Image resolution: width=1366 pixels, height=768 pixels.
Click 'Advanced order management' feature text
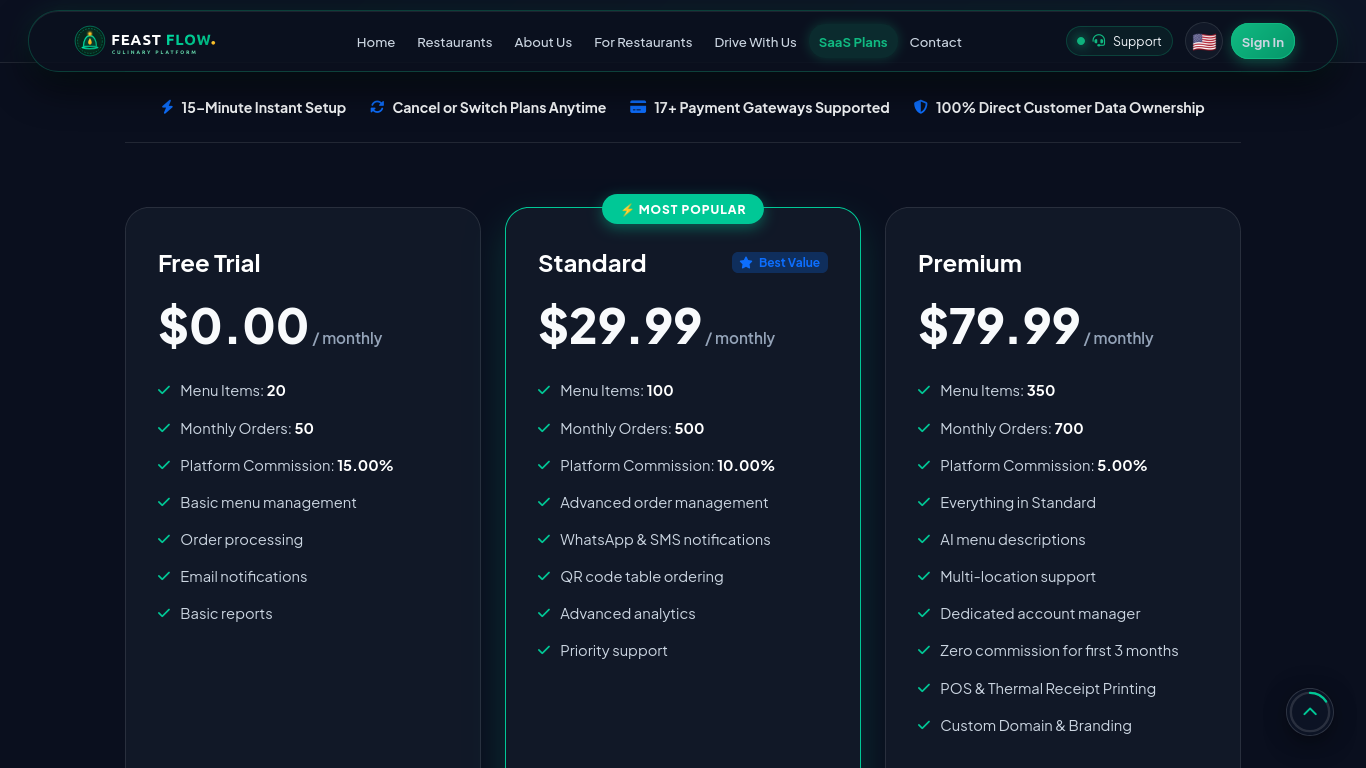(x=664, y=502)
